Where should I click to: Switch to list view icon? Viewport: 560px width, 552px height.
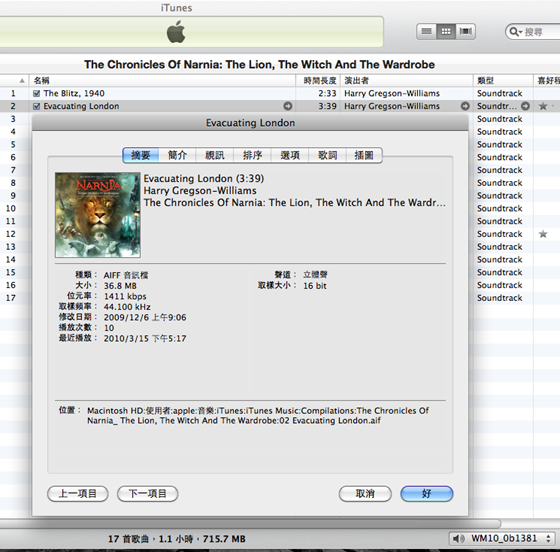click(426, 31)
